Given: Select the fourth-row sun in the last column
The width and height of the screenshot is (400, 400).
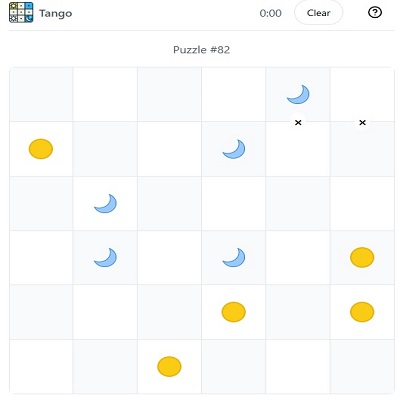Looking at the screenshot, I should 362,257.
